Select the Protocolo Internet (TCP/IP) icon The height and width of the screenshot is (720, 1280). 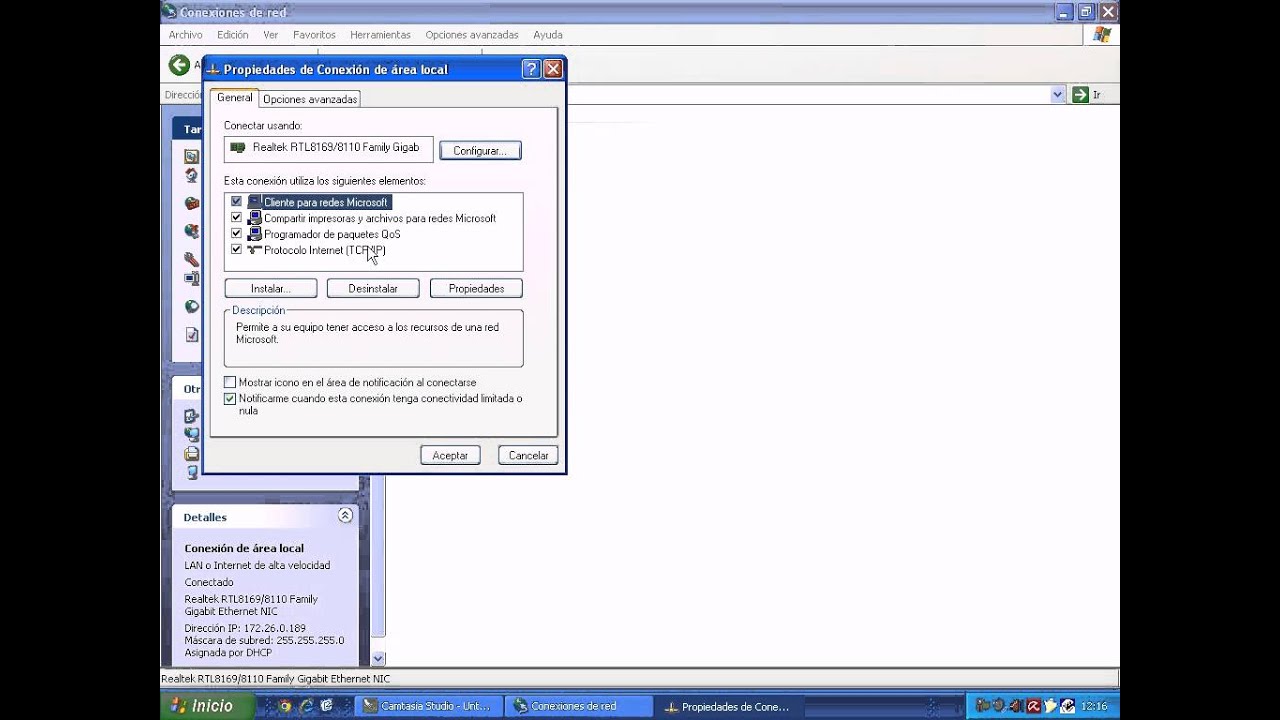coord(254,250)
